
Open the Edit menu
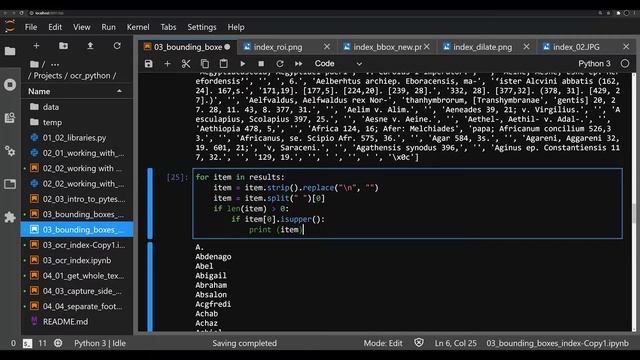pyautogui.click(x=55, y=27)
